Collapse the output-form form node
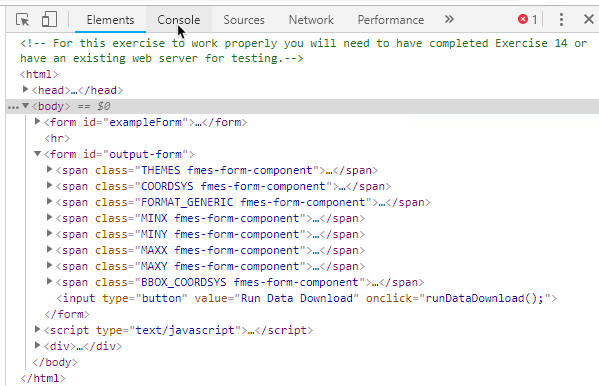Viewport: 599px width, 386px height. coord(37,154)
